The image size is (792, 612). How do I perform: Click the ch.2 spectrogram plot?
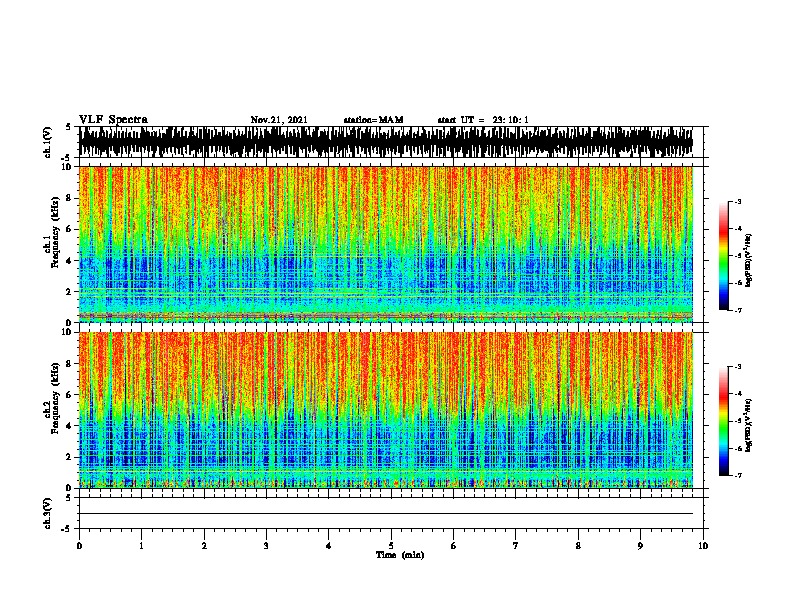click(386, 410)
